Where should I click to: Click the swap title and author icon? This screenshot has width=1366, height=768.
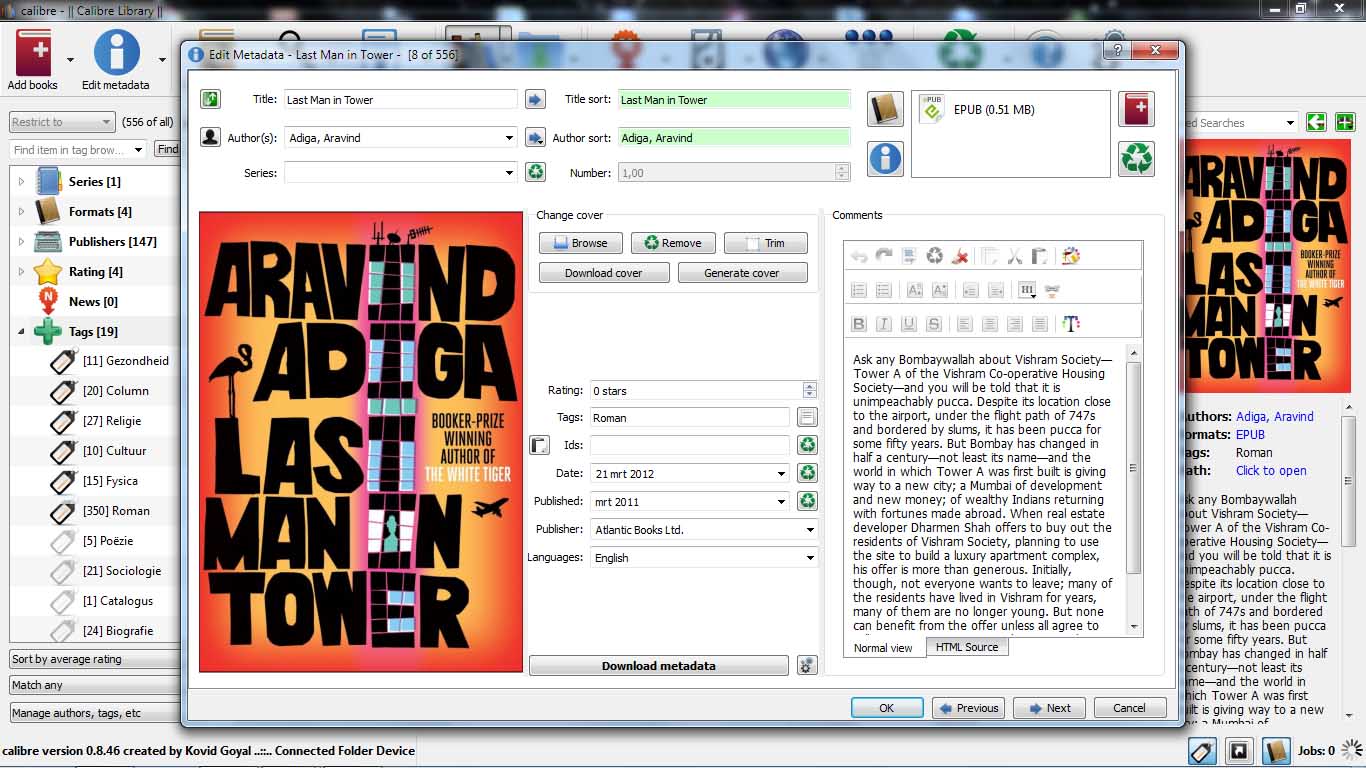click(x=210, y=99)
